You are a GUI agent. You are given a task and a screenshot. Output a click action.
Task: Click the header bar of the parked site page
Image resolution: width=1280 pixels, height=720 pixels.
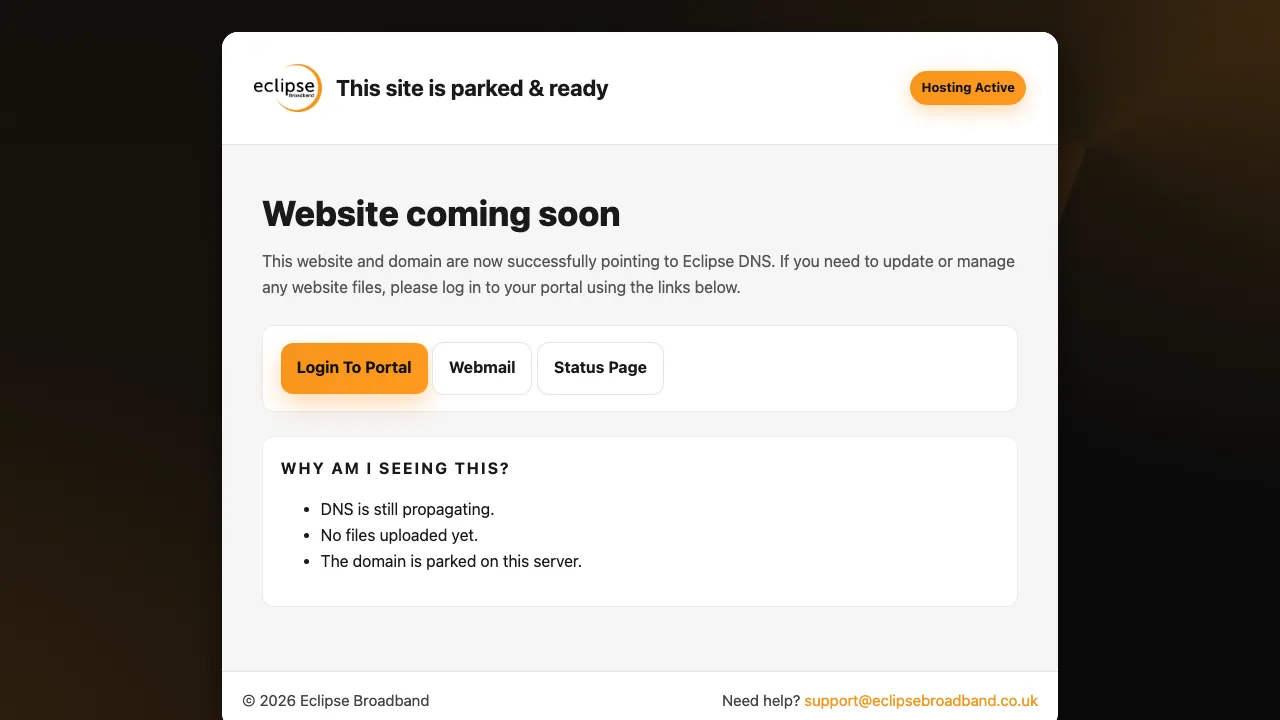click(x=700, y=88)
